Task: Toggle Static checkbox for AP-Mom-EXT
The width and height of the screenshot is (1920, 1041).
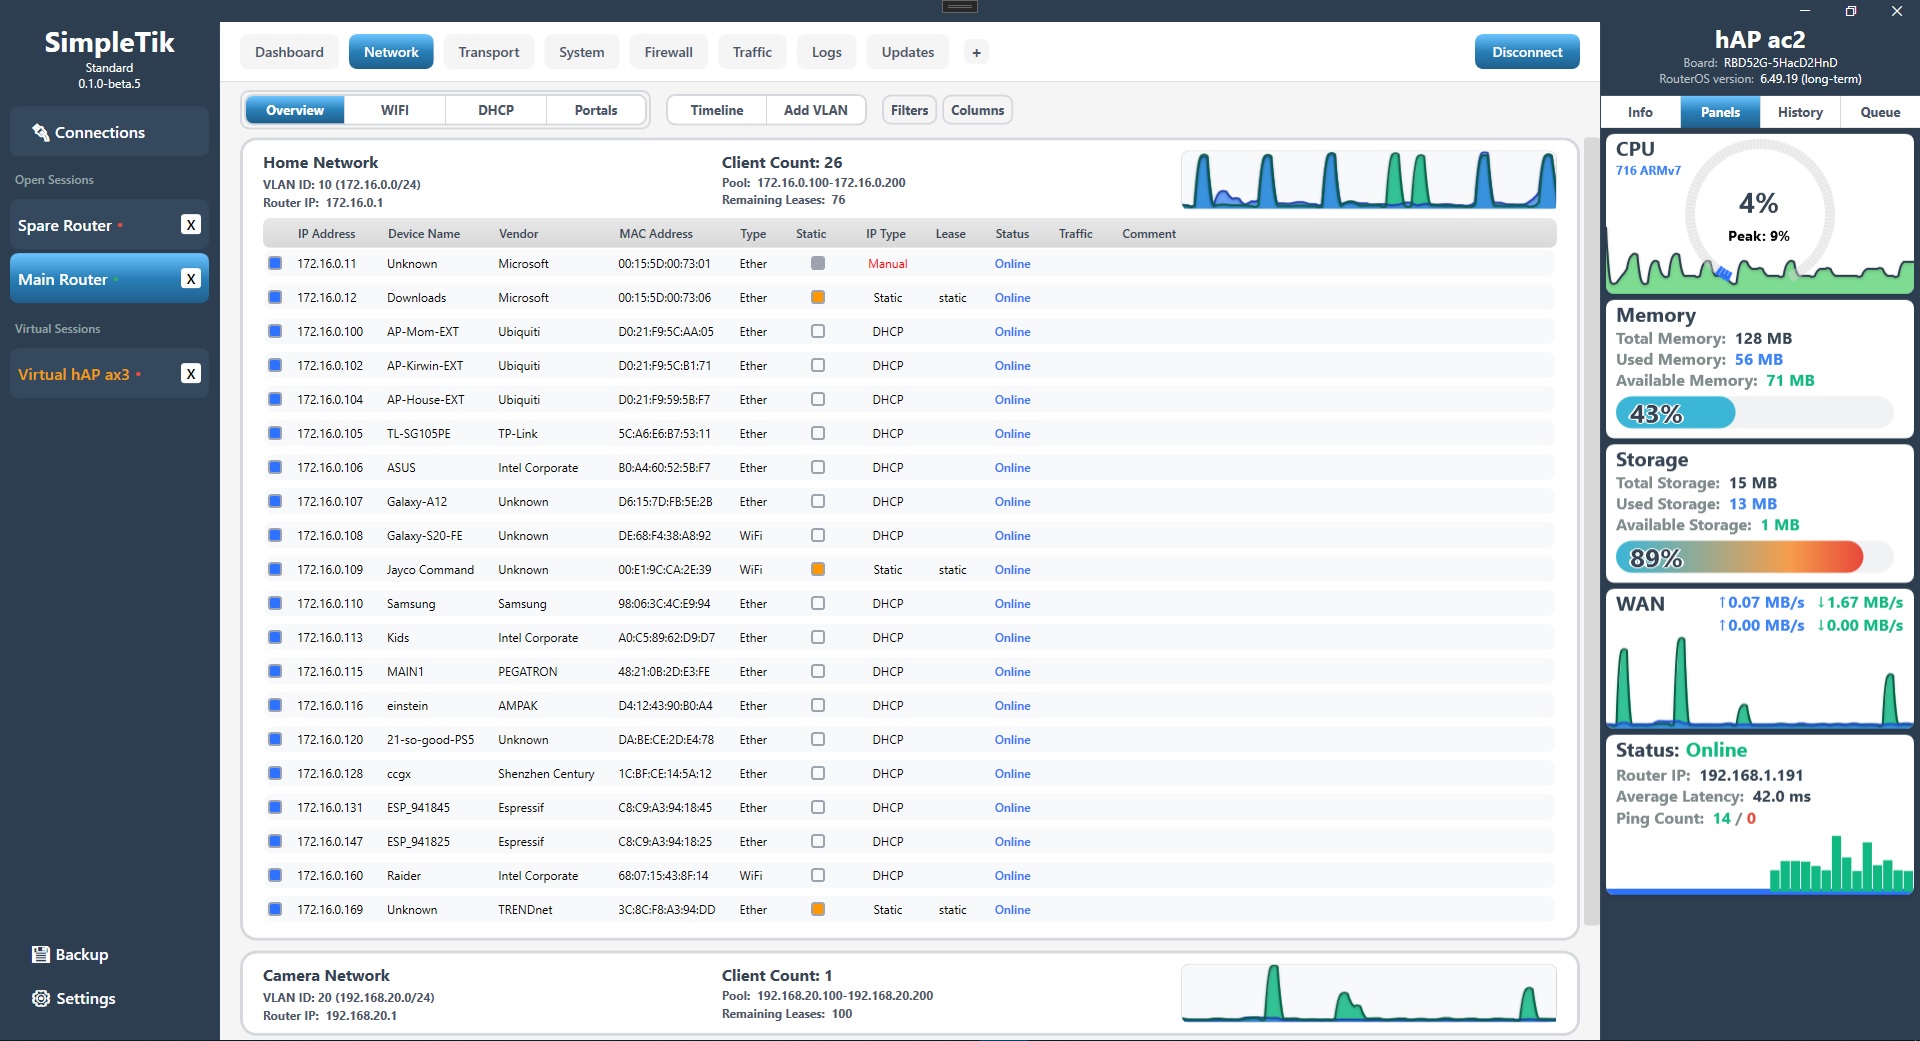Action: (818, 331)
